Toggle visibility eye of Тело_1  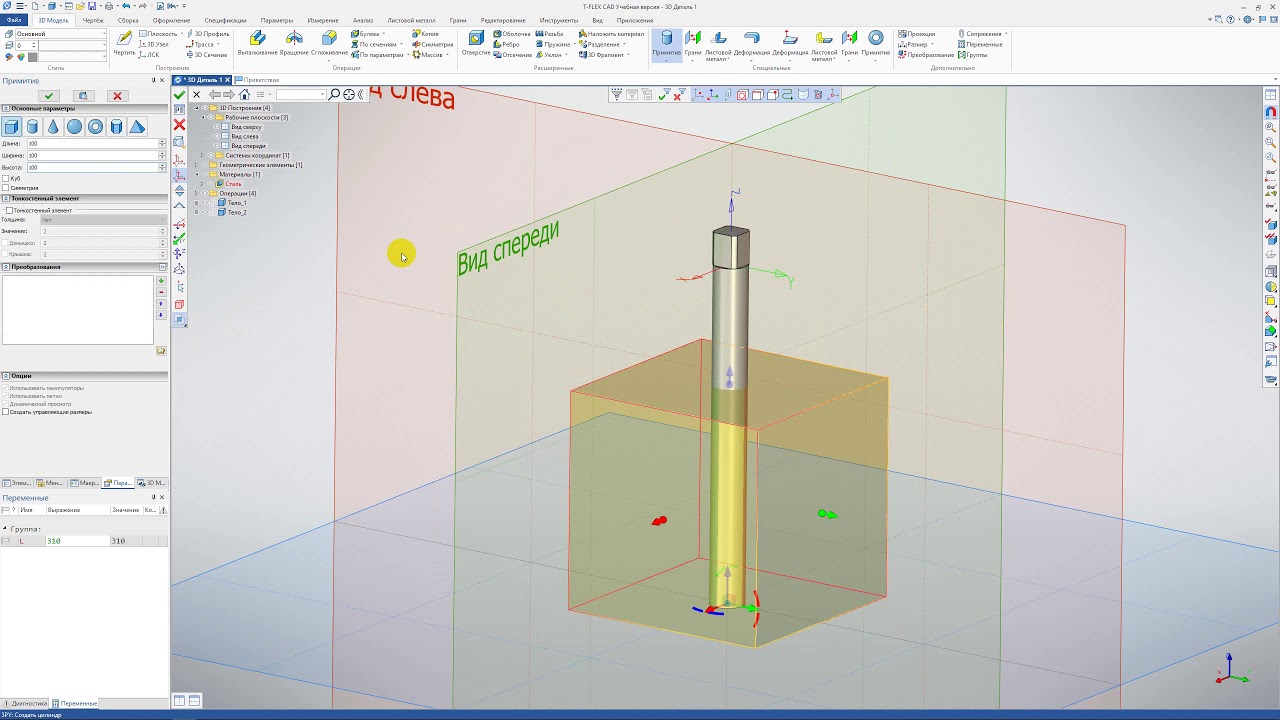click(x=206, y=203)
